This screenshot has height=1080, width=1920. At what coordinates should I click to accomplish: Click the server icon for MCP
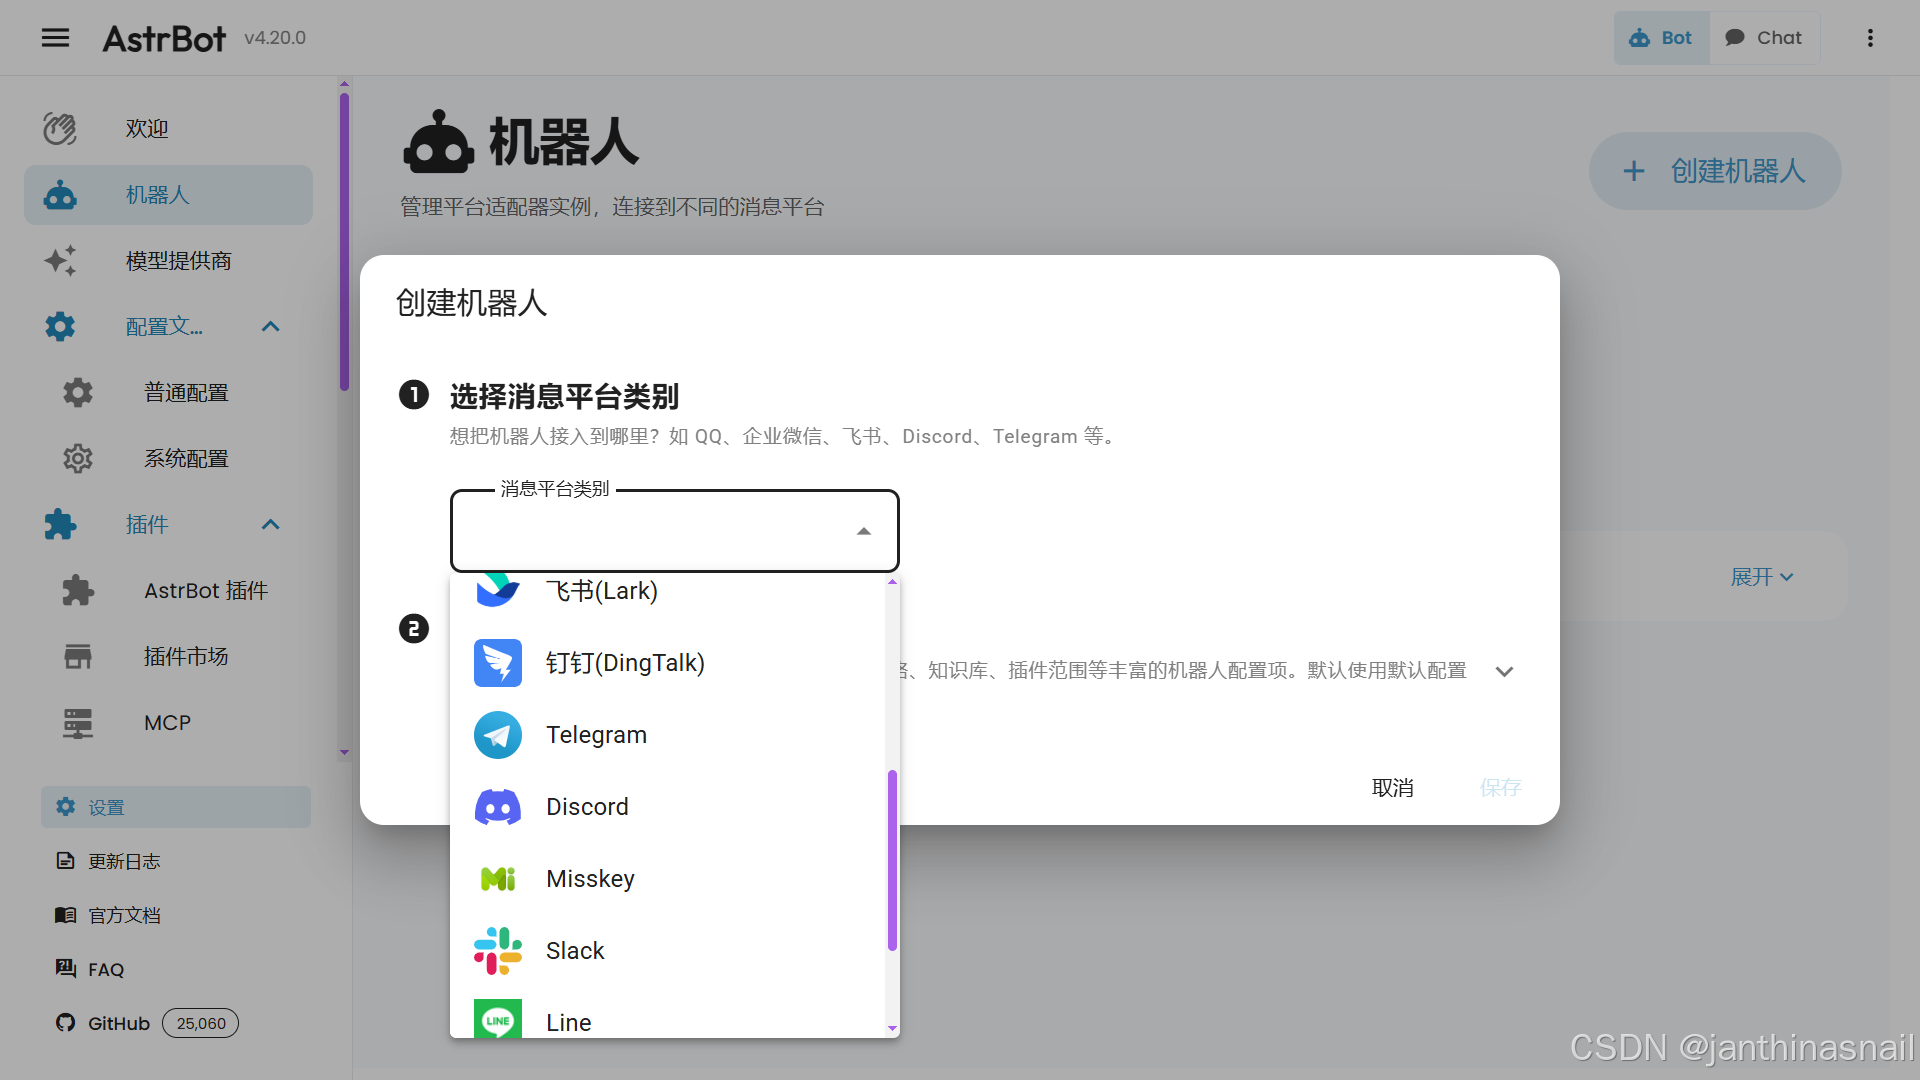[x=78, y=723]
